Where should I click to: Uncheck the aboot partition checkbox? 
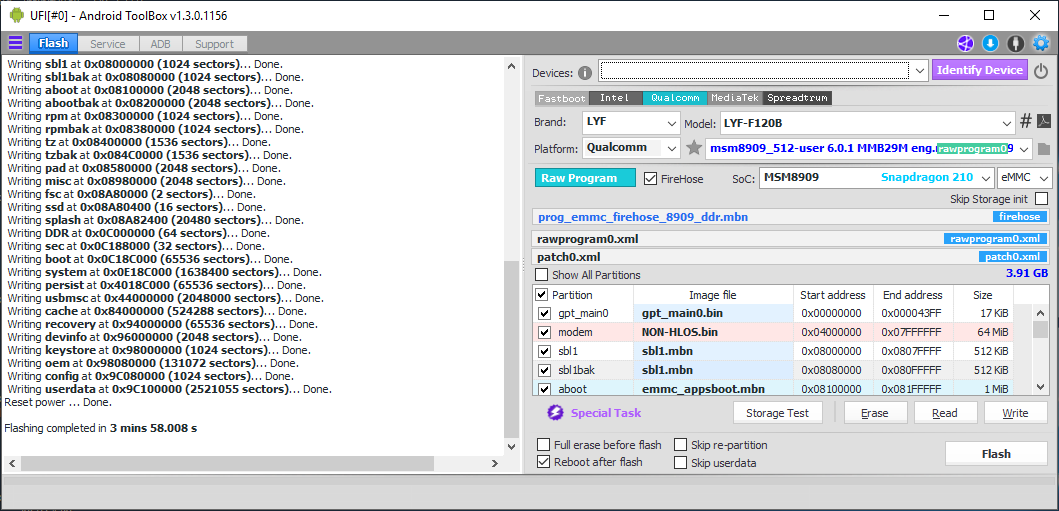[x=544, y=389]
